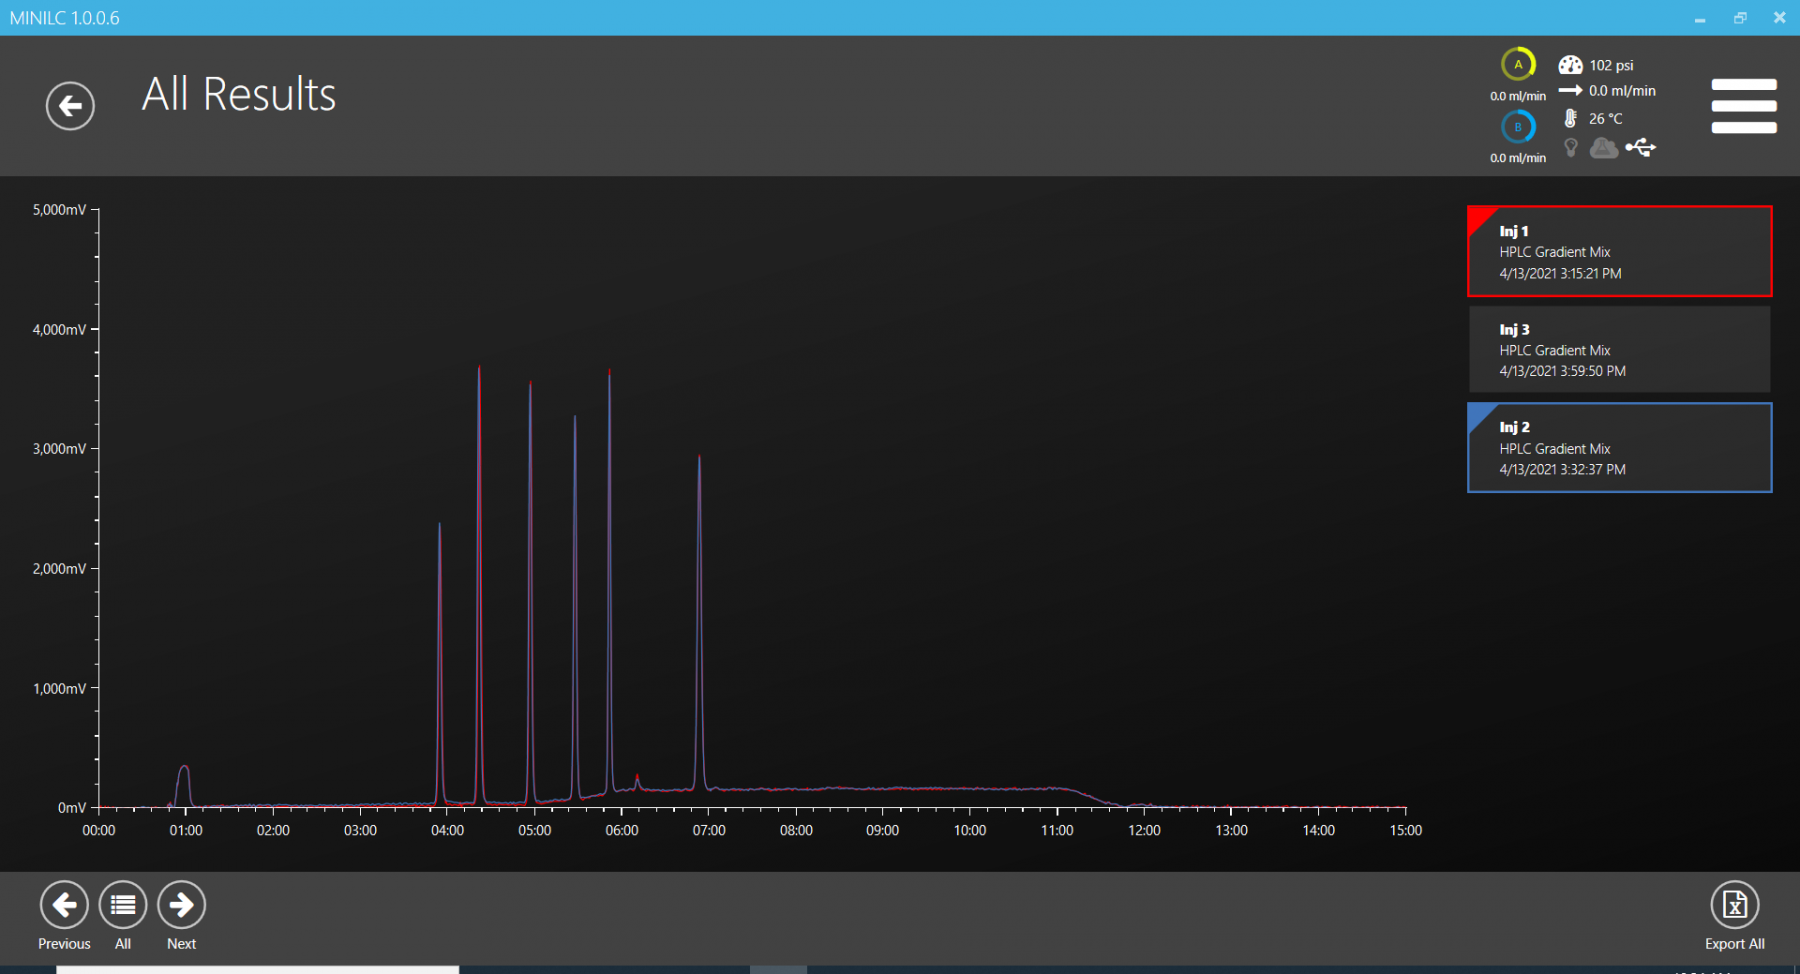Click the lamp bulb status icon
This screenshot has width=1800, height=974.
tap(1571, 148)
